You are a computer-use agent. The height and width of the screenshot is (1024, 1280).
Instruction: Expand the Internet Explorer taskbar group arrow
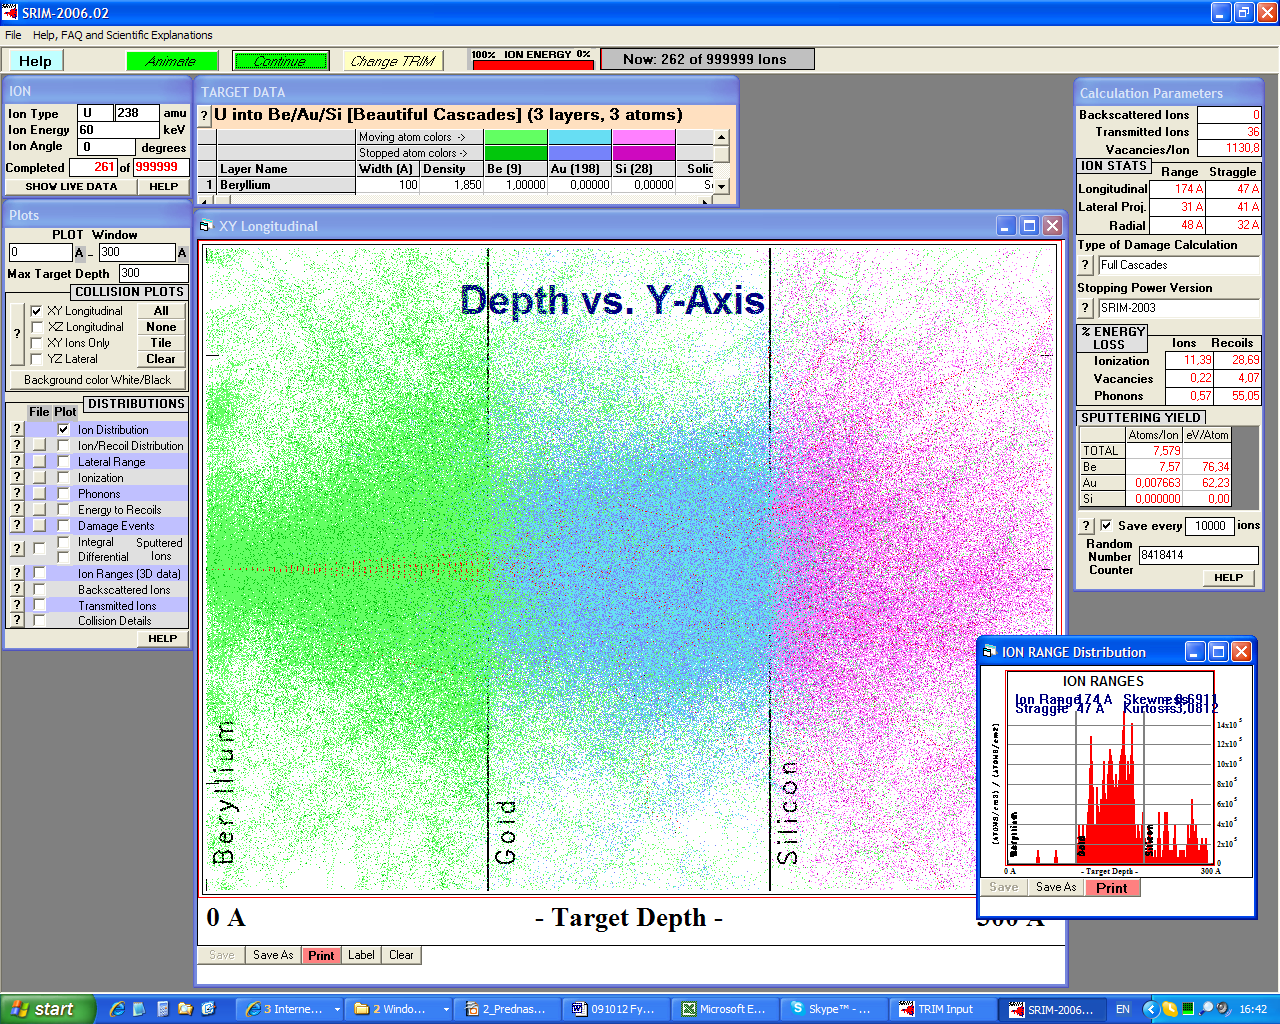337,1009
